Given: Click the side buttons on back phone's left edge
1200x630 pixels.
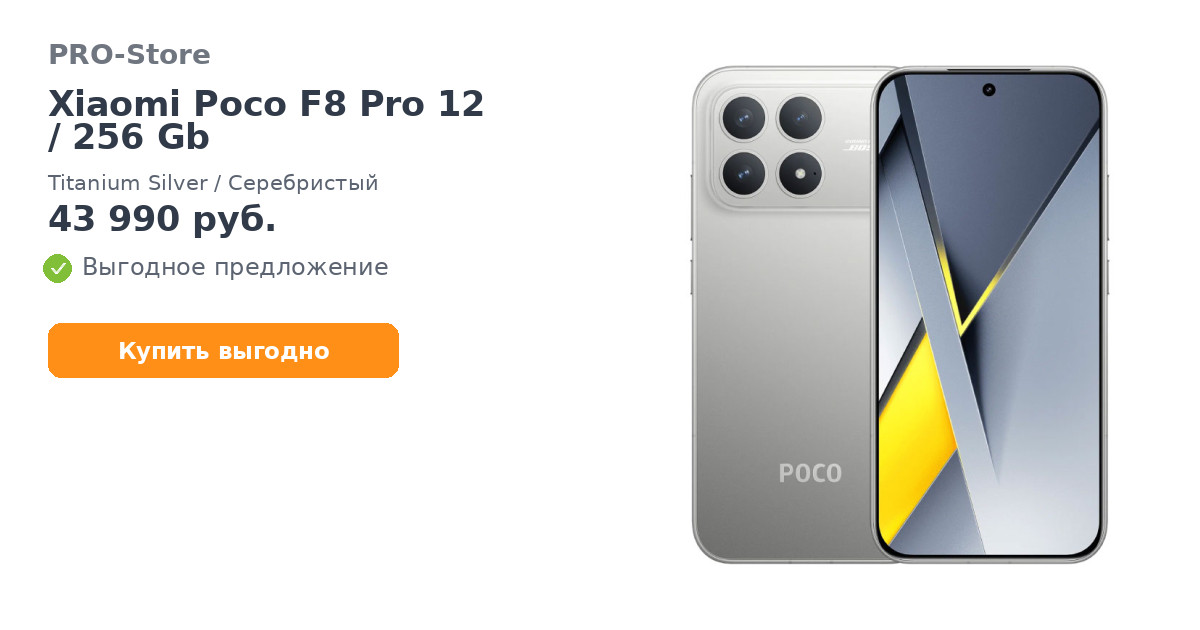Looking at the screenshot, I should [691, 235].
